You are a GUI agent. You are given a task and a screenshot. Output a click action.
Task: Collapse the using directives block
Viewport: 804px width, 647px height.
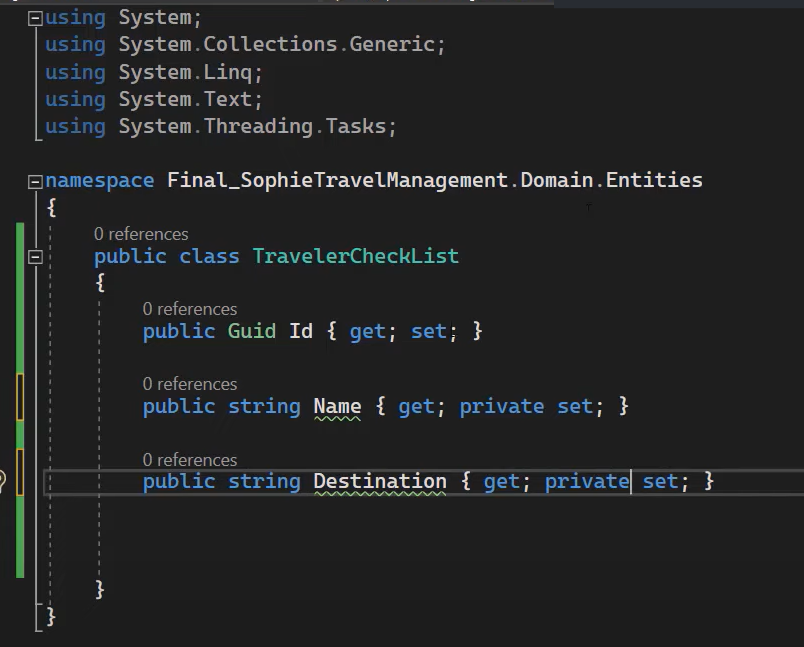pos(36,18)
